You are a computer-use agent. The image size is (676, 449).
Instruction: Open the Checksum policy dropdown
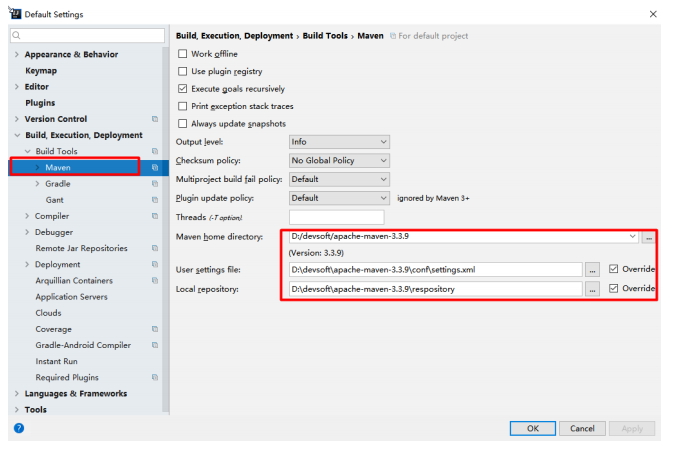point(339,160)
